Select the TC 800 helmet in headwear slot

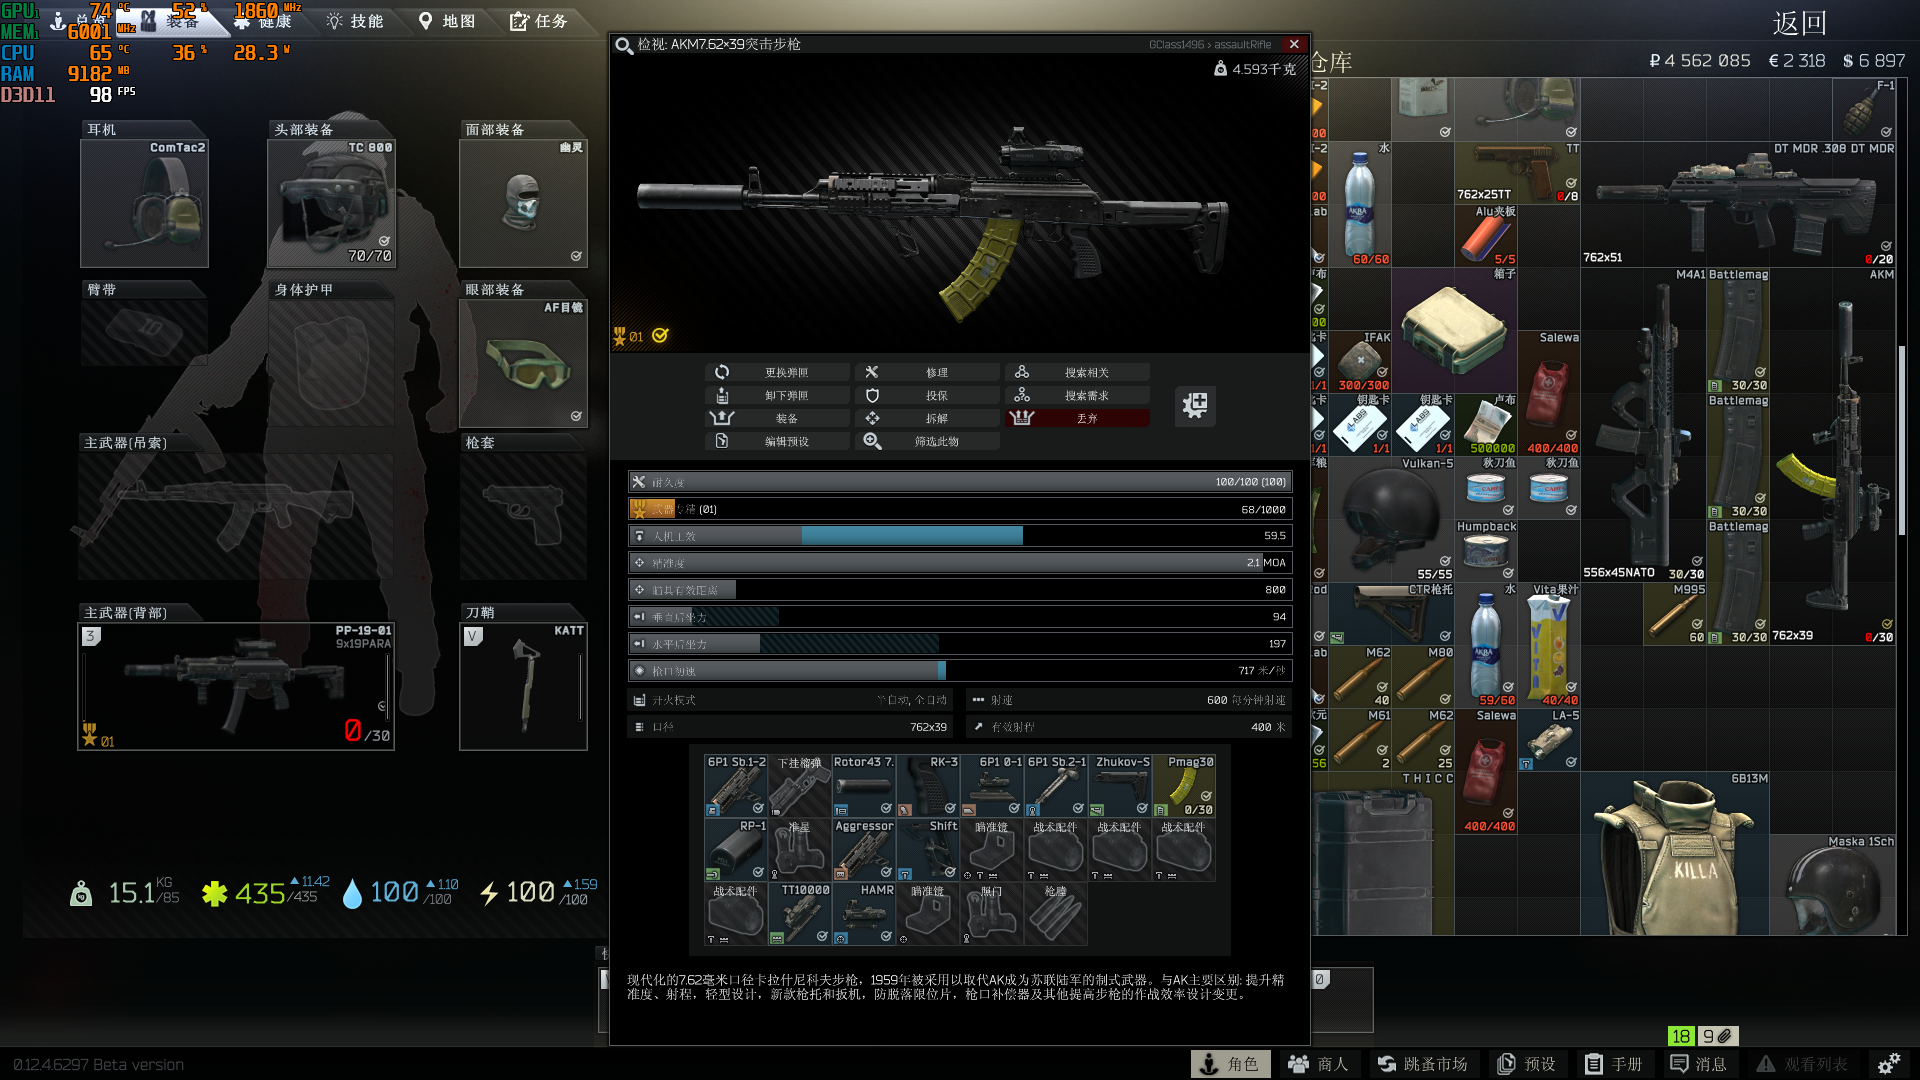point(331,203)
